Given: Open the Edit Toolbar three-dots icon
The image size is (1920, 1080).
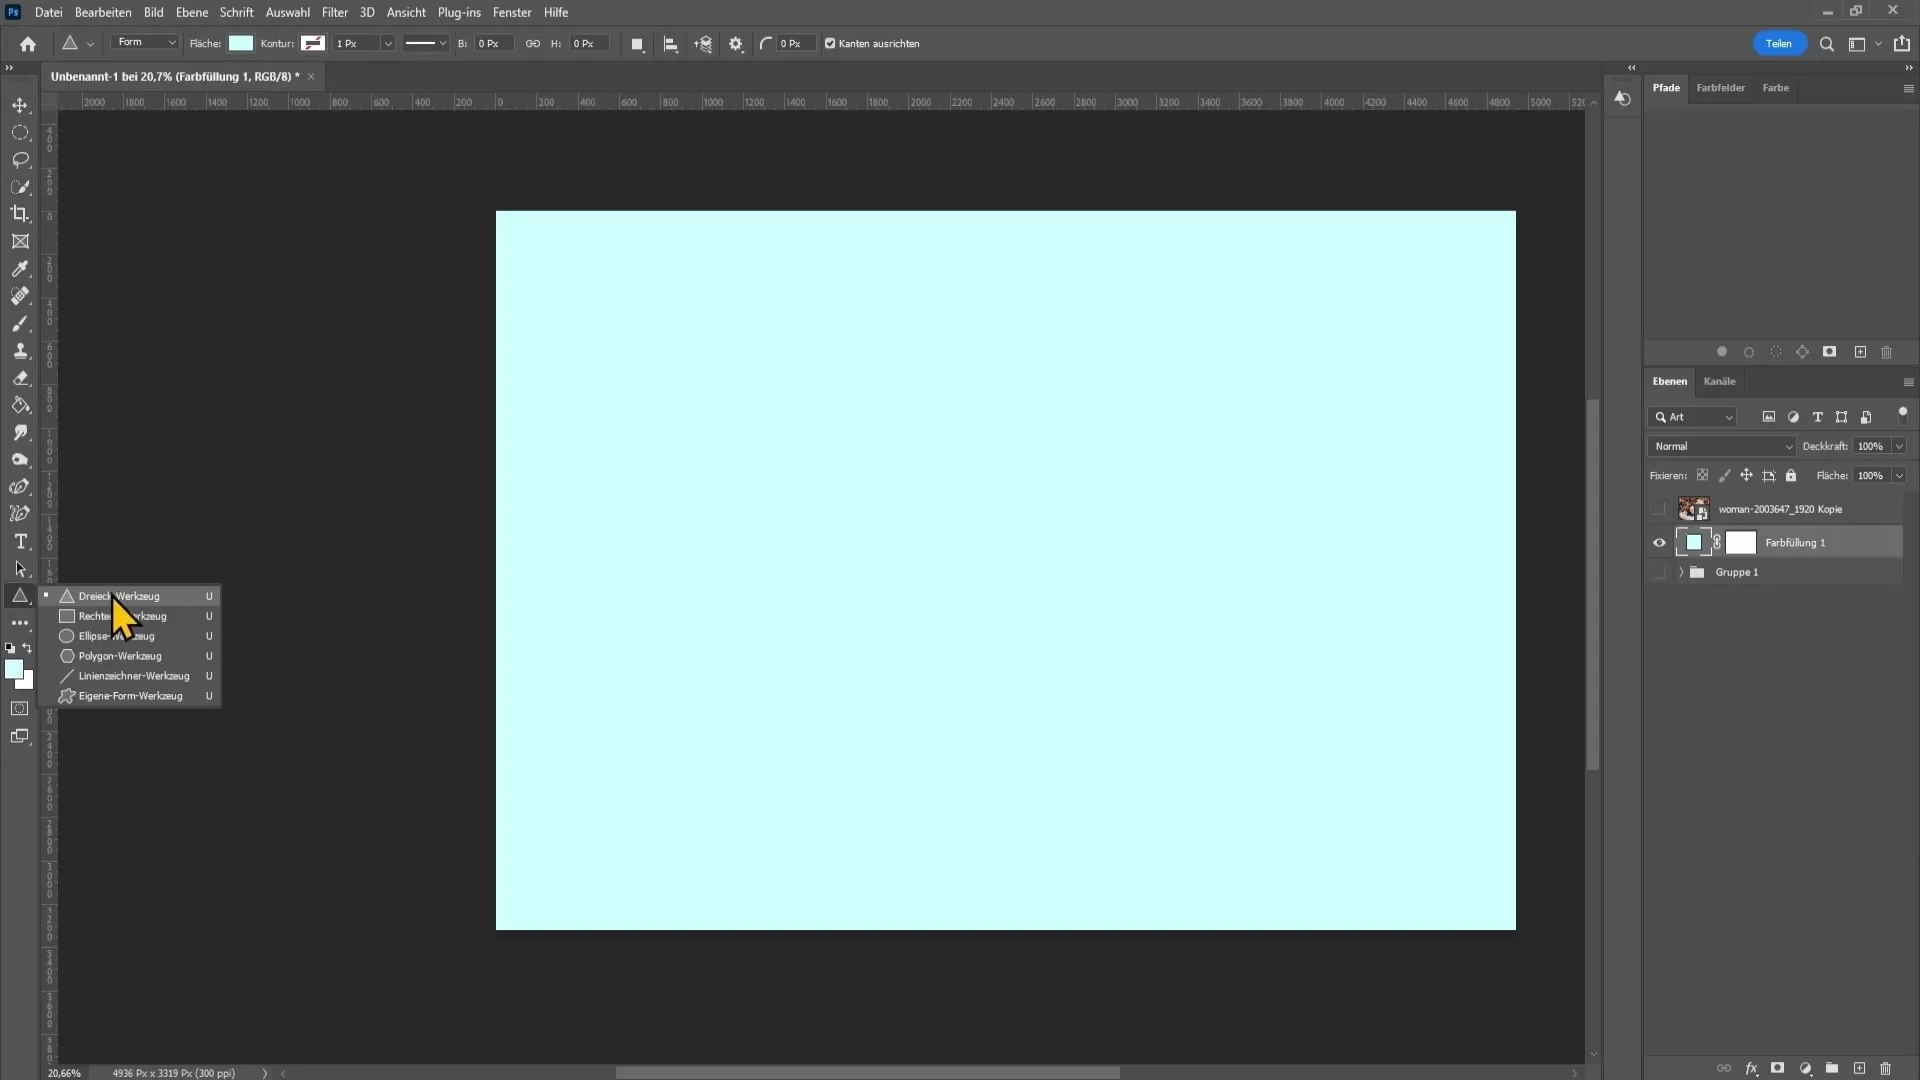Looking at the screenshot, I should 20,623.
